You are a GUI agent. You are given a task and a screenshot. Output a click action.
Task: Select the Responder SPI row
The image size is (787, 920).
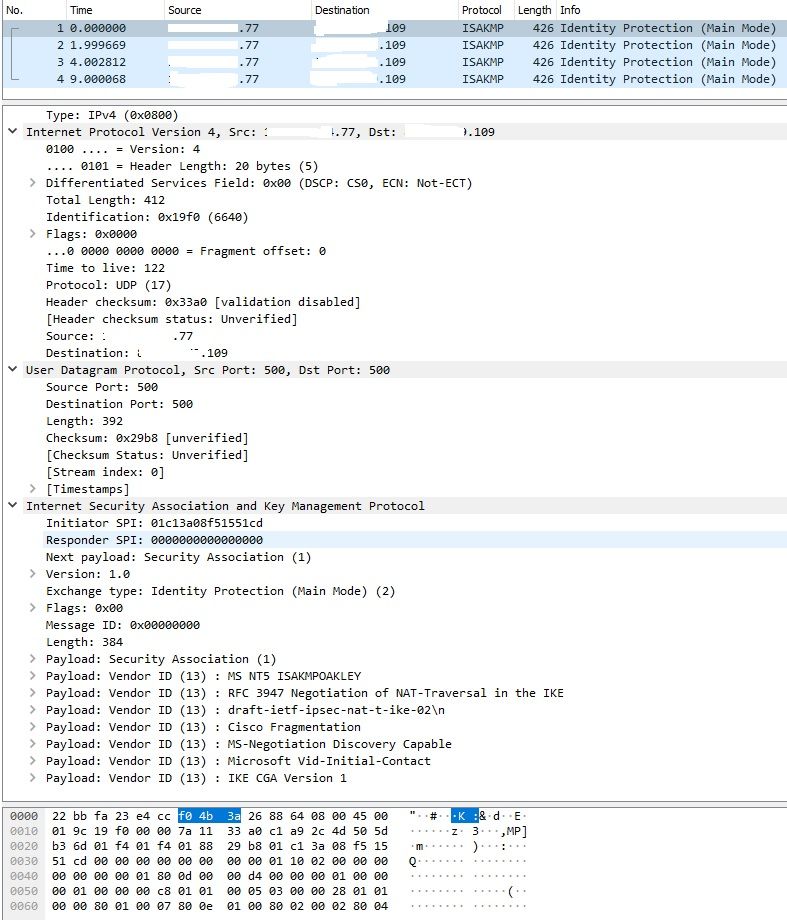(x=154, y=540)
